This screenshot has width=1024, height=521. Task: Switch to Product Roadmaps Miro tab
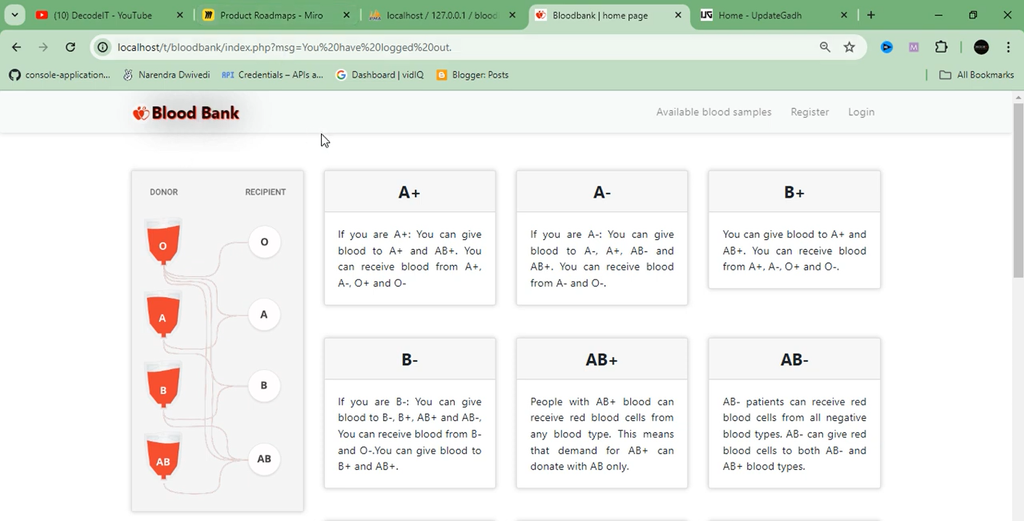[x=277, y=15]
